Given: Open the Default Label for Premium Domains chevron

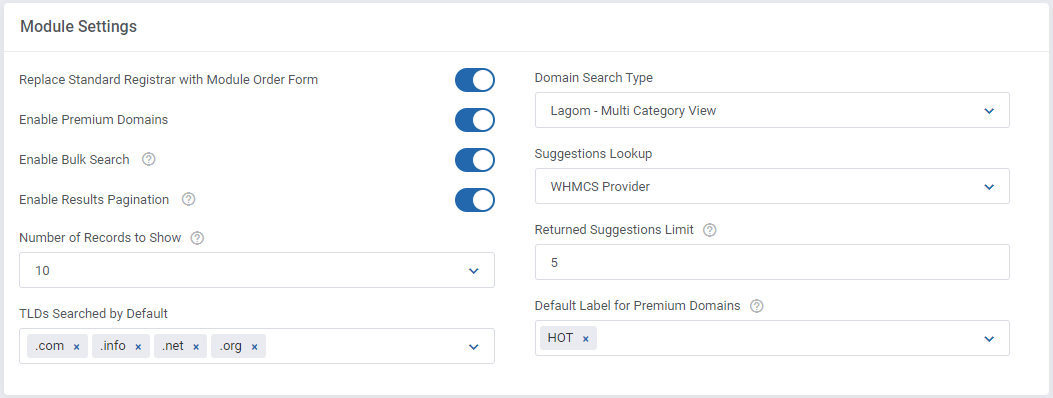Looking at the screenshot, I should [x=989, y=339].
